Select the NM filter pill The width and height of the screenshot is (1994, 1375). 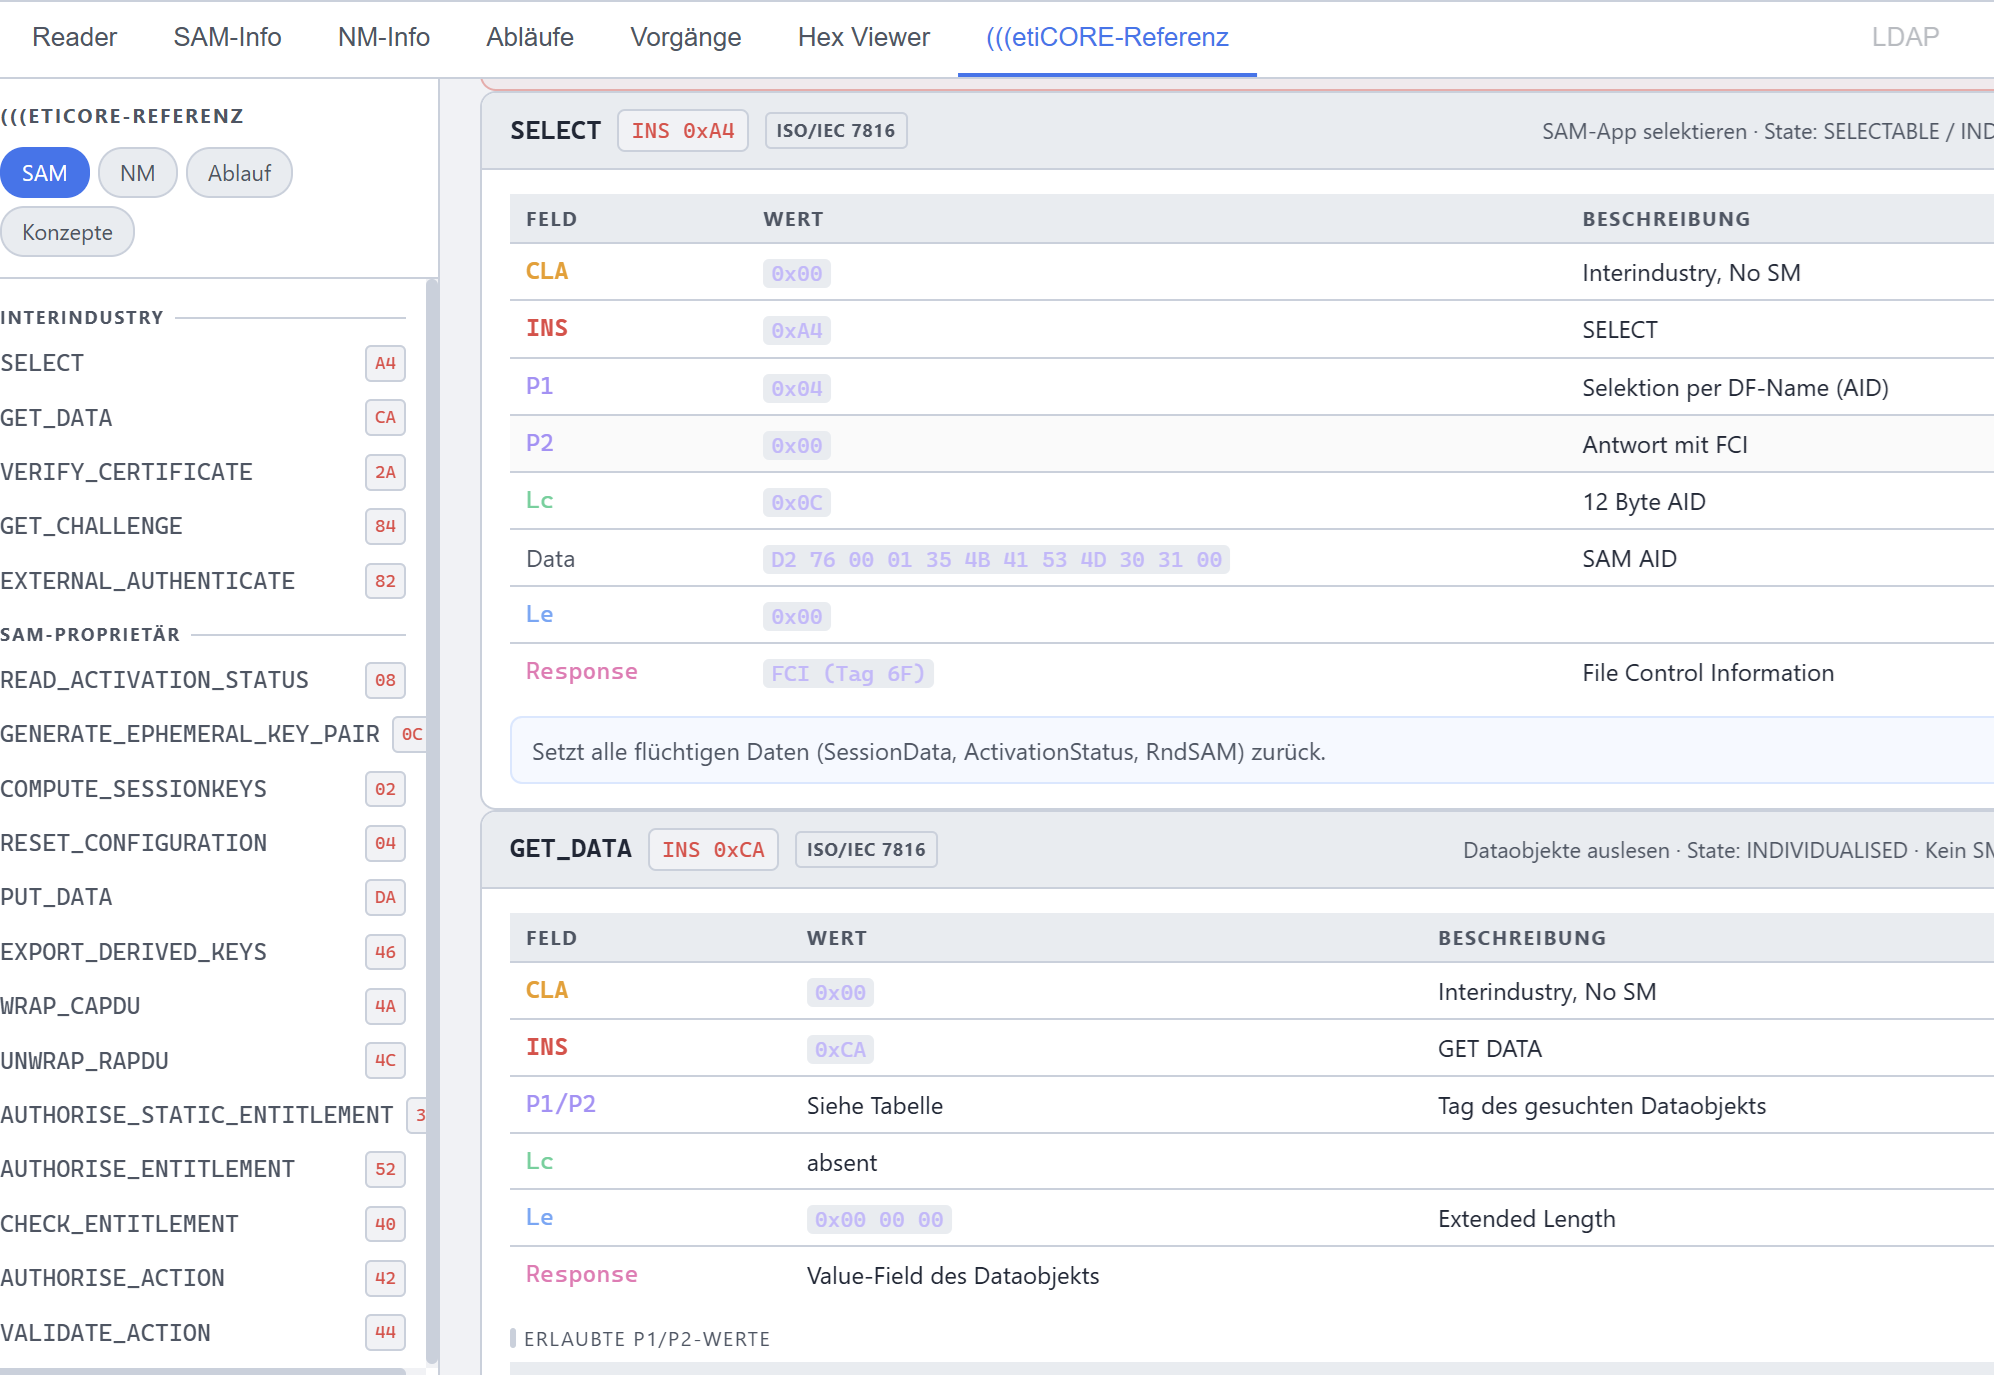(138, 173)
